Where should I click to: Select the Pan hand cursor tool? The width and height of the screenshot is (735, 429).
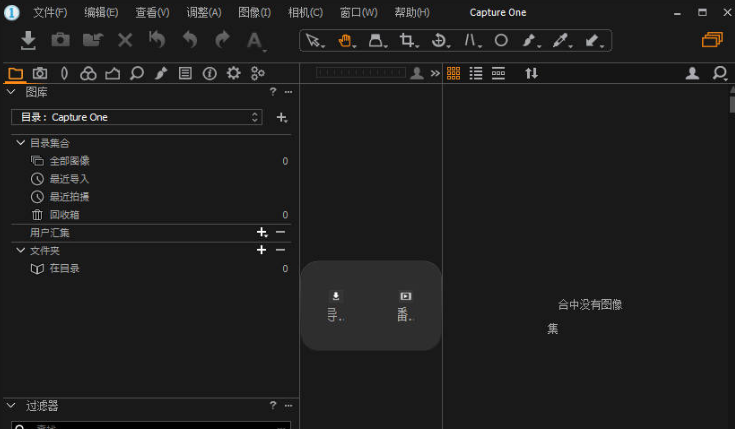346,40
